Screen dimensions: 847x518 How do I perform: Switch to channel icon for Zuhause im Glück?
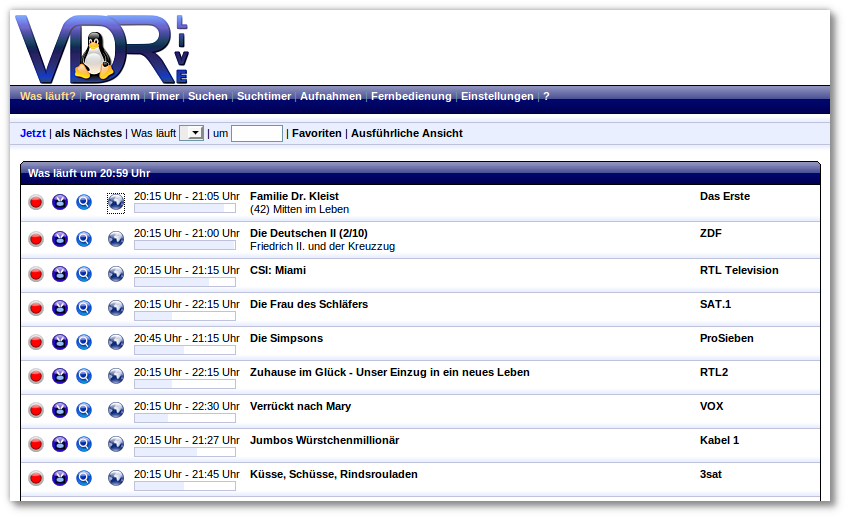[60, 376]
